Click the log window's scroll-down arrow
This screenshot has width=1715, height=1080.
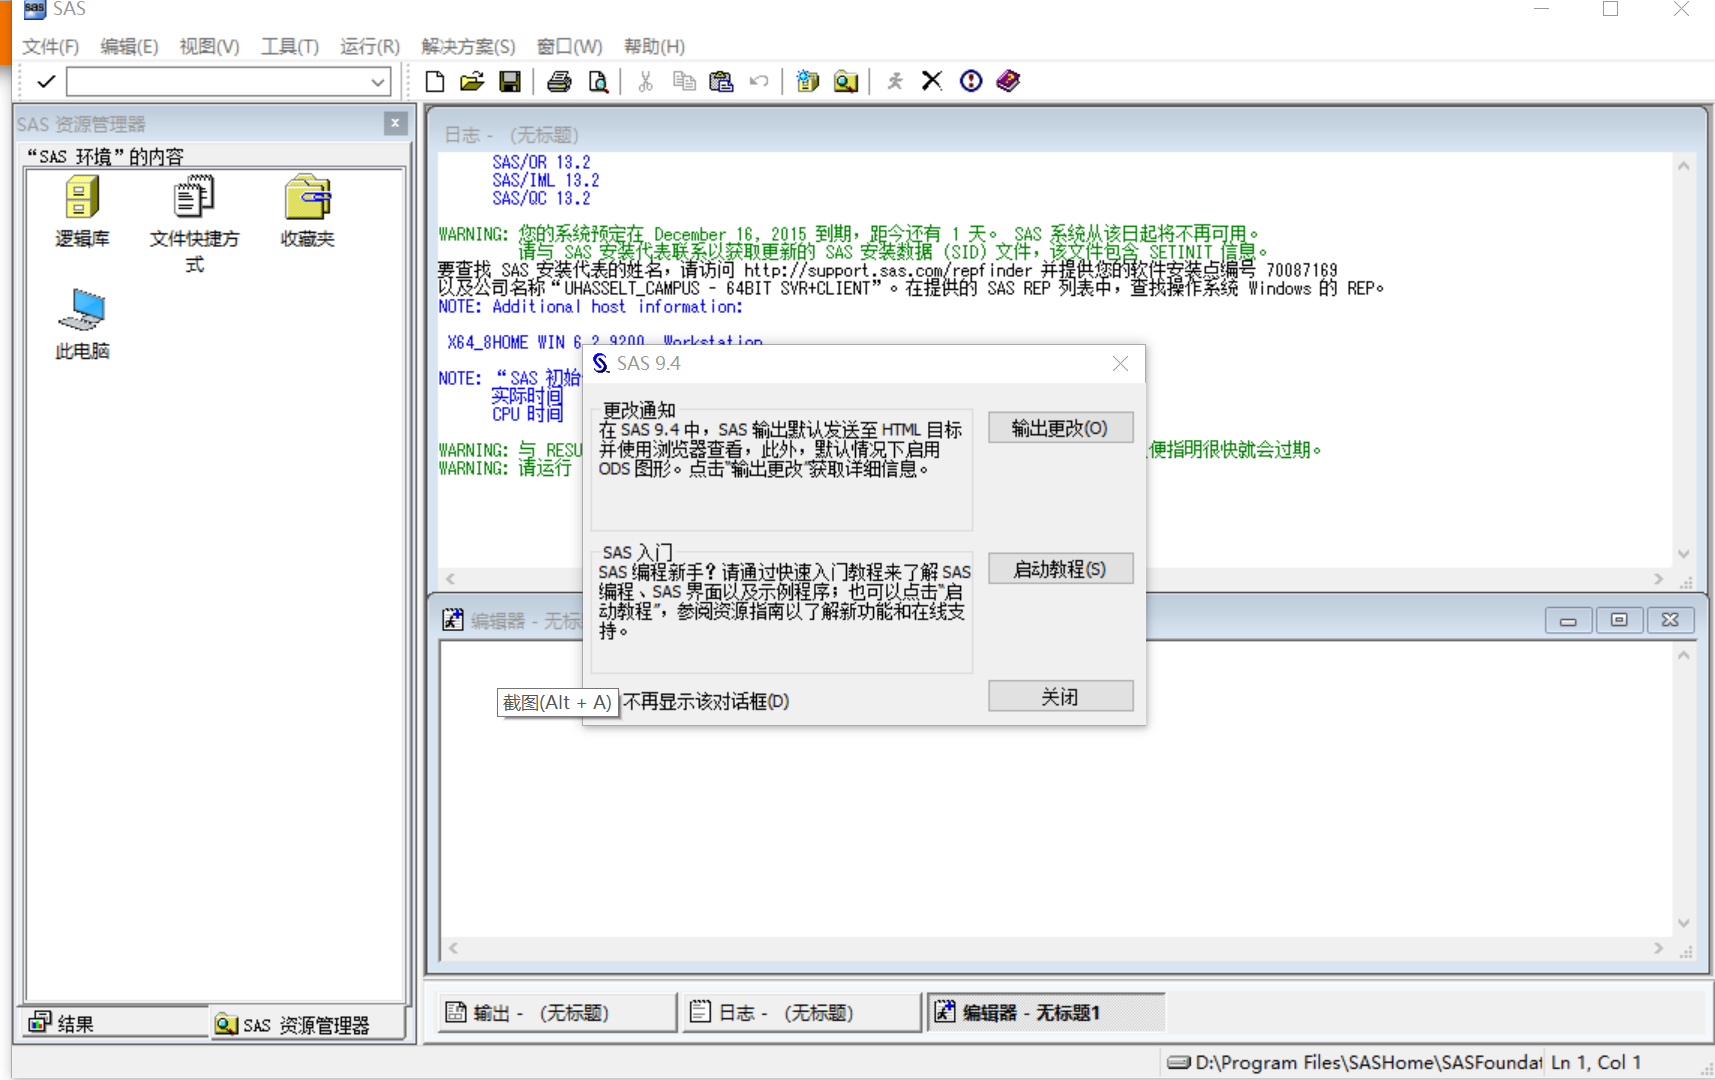[x=1684, y=554]
